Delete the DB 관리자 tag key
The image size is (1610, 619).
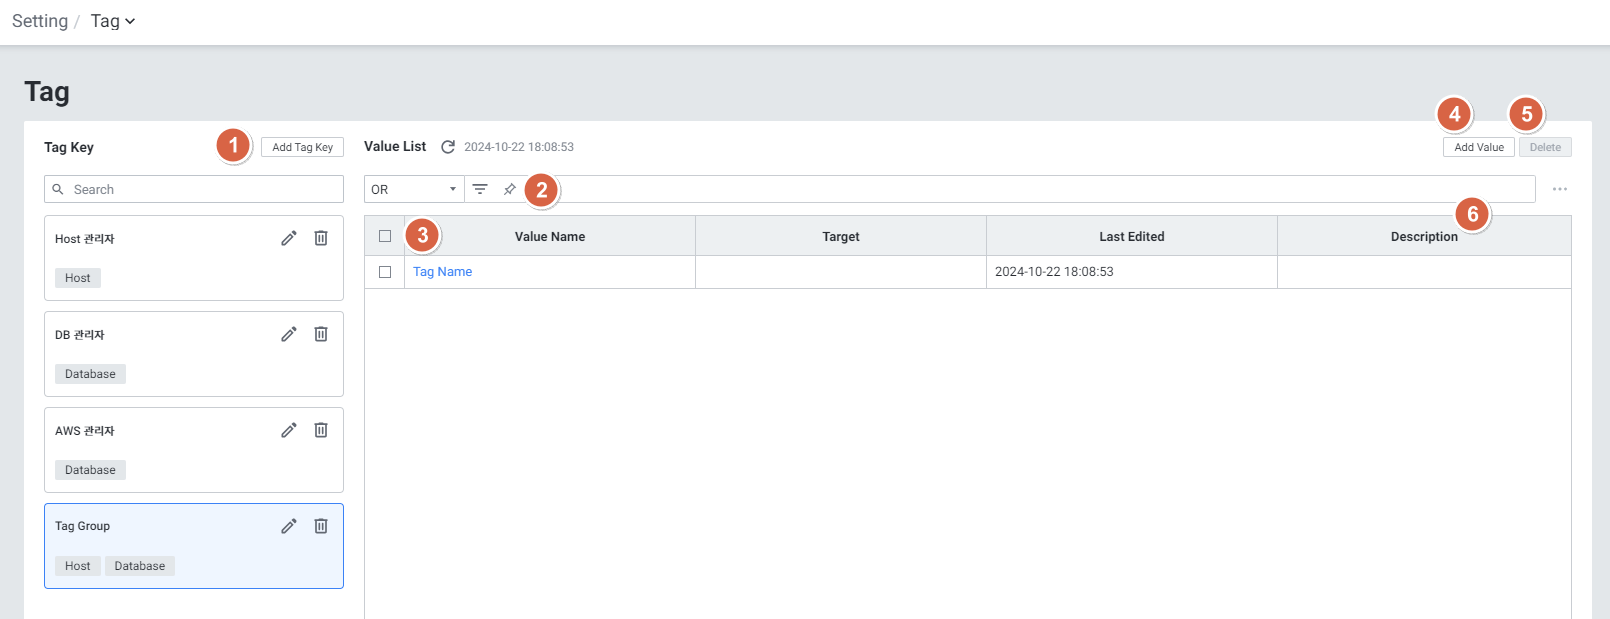coord(321,334)
